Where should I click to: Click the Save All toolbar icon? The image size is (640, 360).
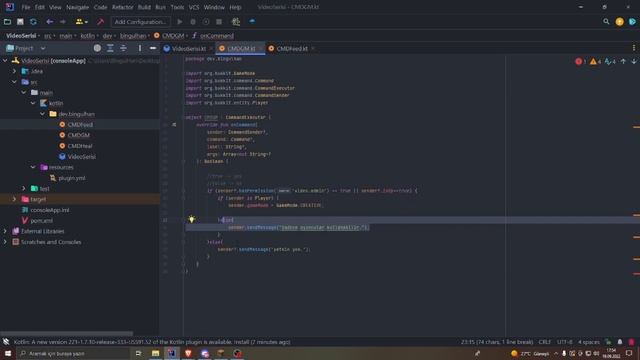click(x=20, y=22)
